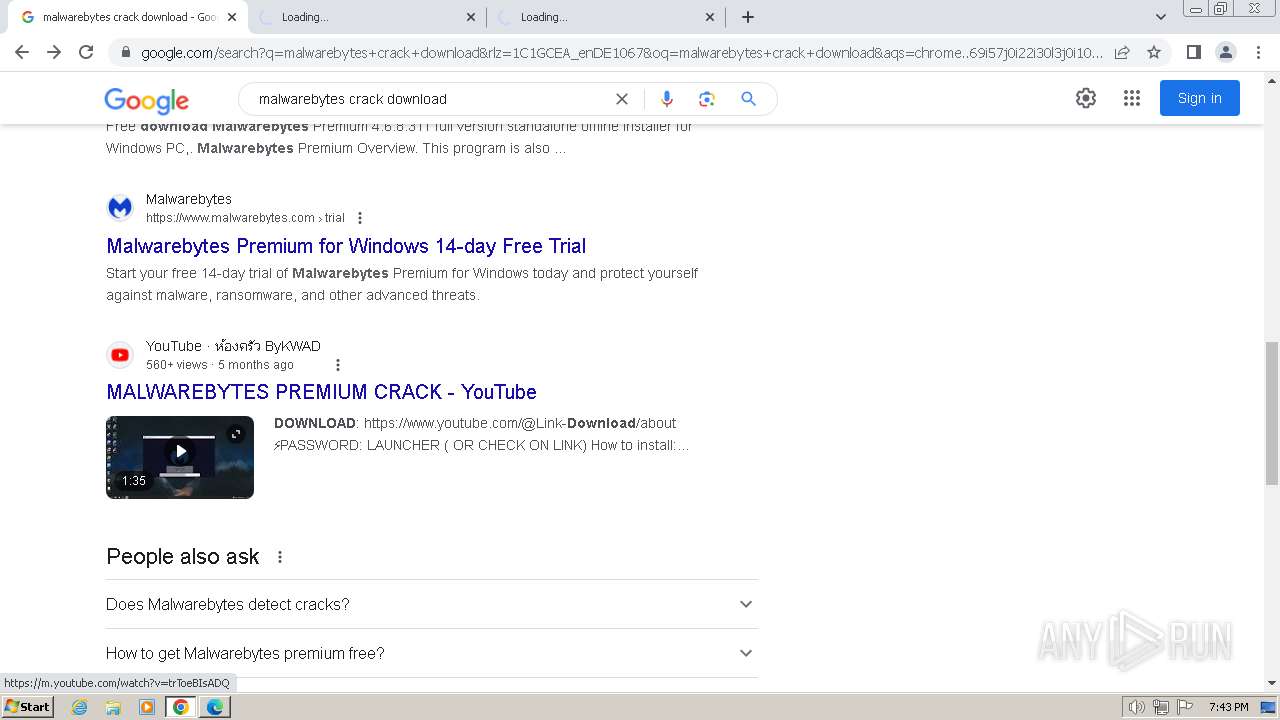Switch to the second Loading tab
Viewport: 1280px width, 720px height.
coord(365,17)
